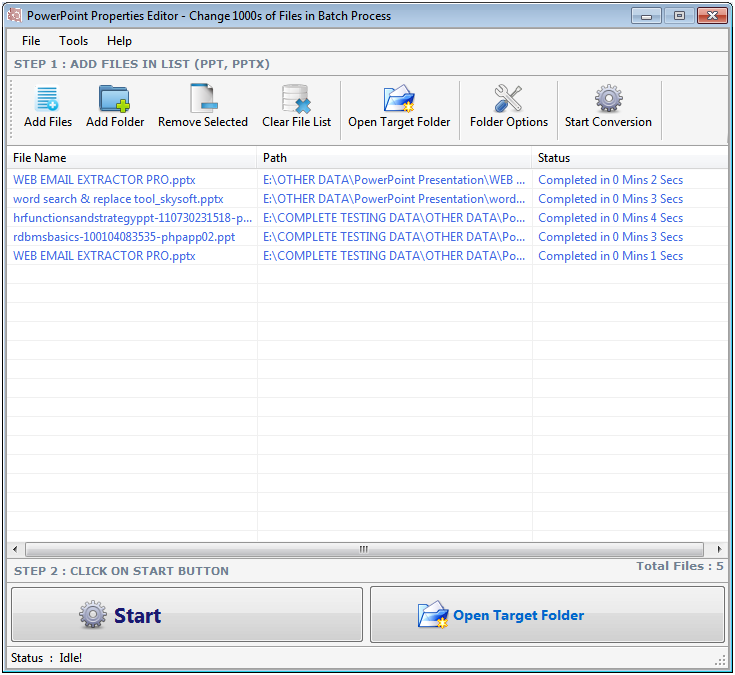Click the bottom Open Target Folder button
Screen dimensions: 735x675
pyautogui.click(x=548, y=615)
